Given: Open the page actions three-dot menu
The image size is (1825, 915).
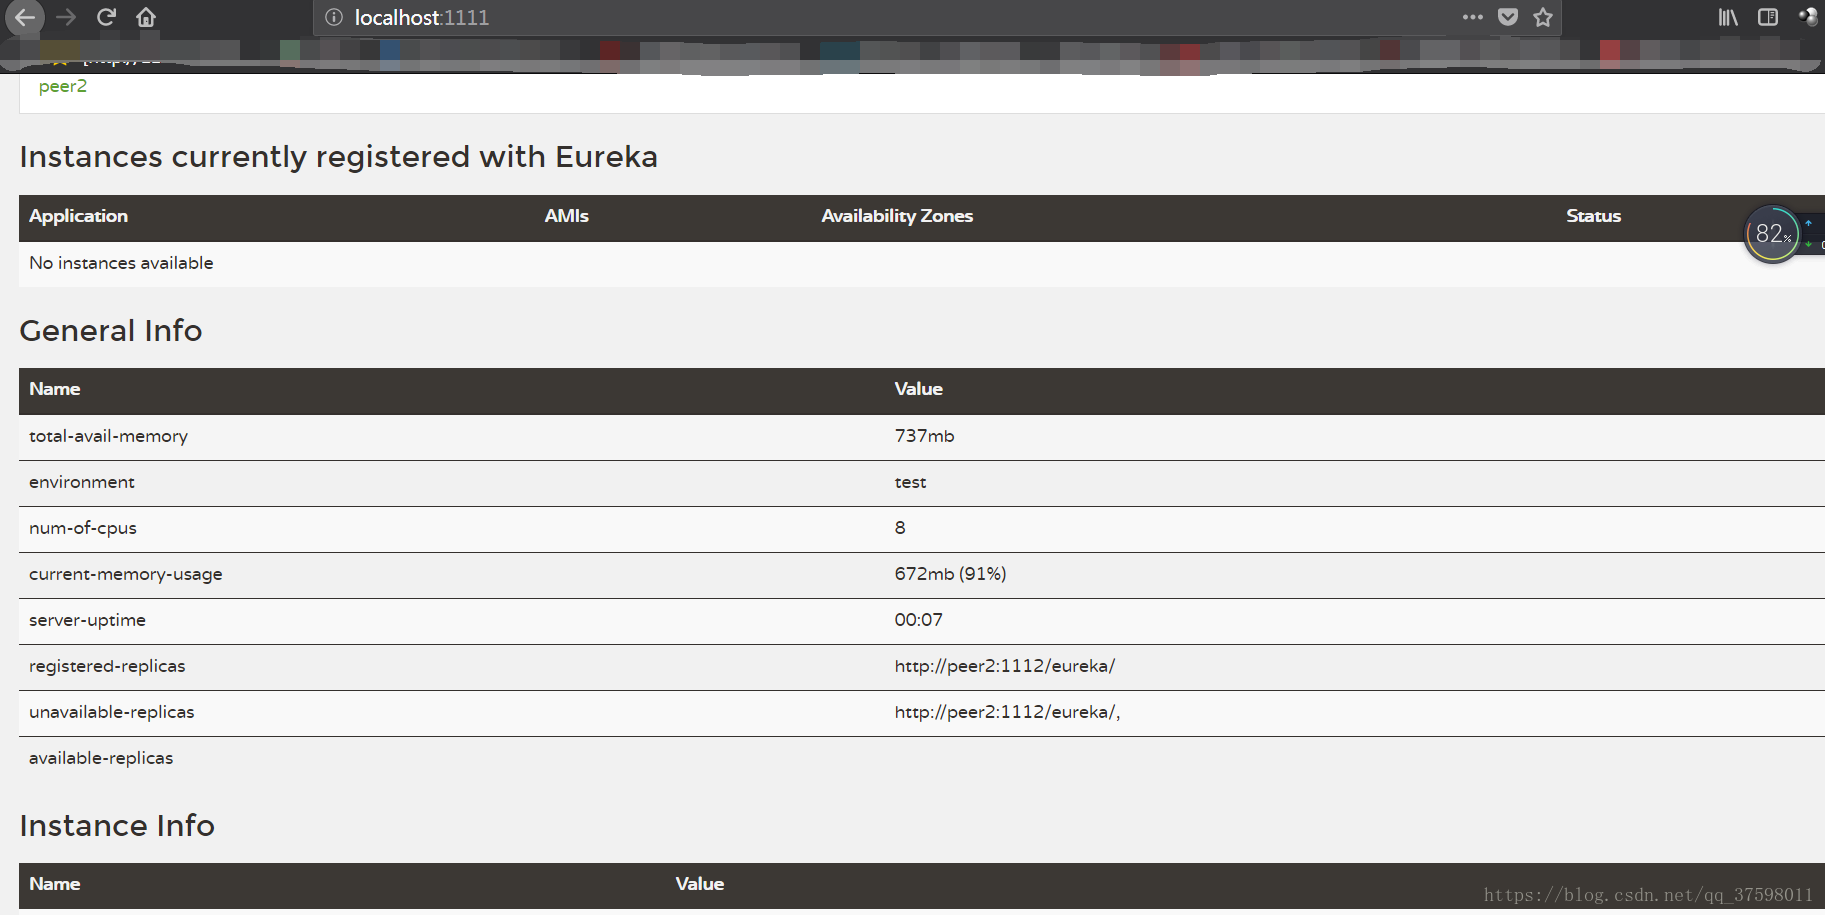Looking at the screenshot, I should coord(1472,17).
